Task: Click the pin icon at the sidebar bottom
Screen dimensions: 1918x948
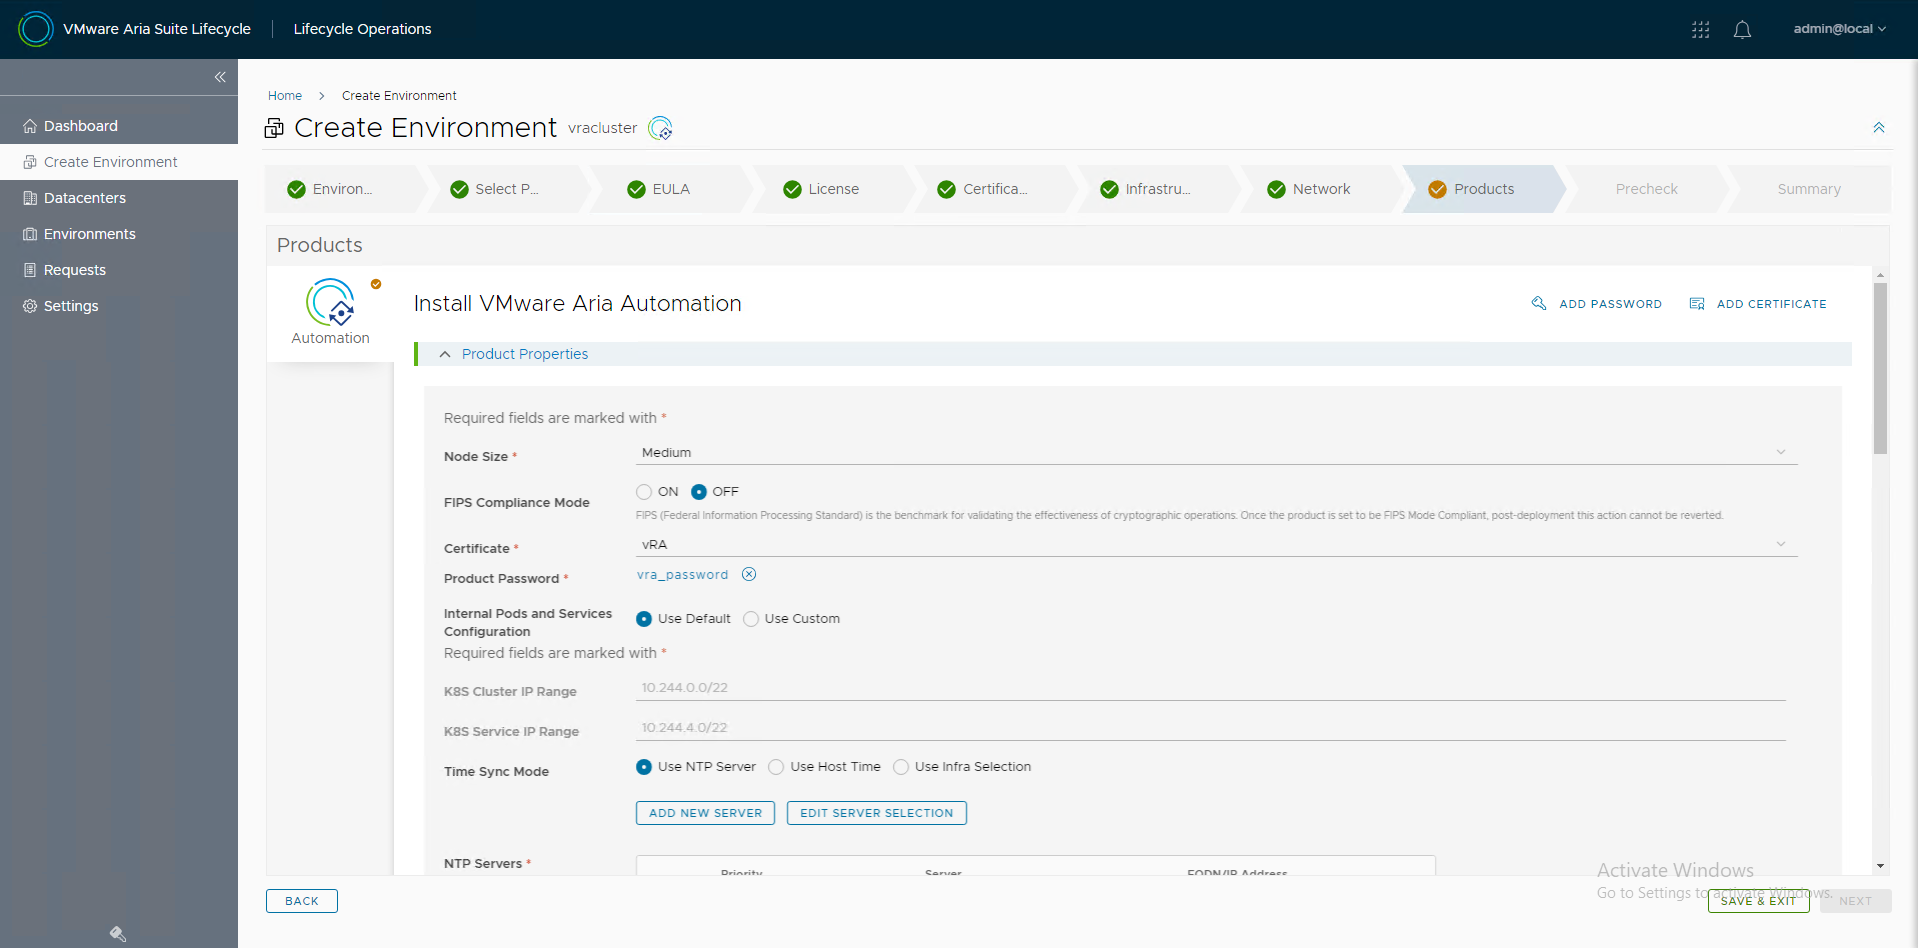Action: coord(118,934)
